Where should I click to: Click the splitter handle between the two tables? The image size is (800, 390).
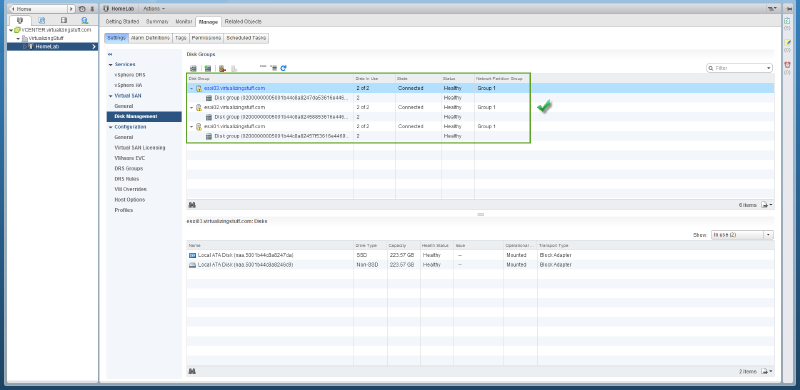coord(480,214)
